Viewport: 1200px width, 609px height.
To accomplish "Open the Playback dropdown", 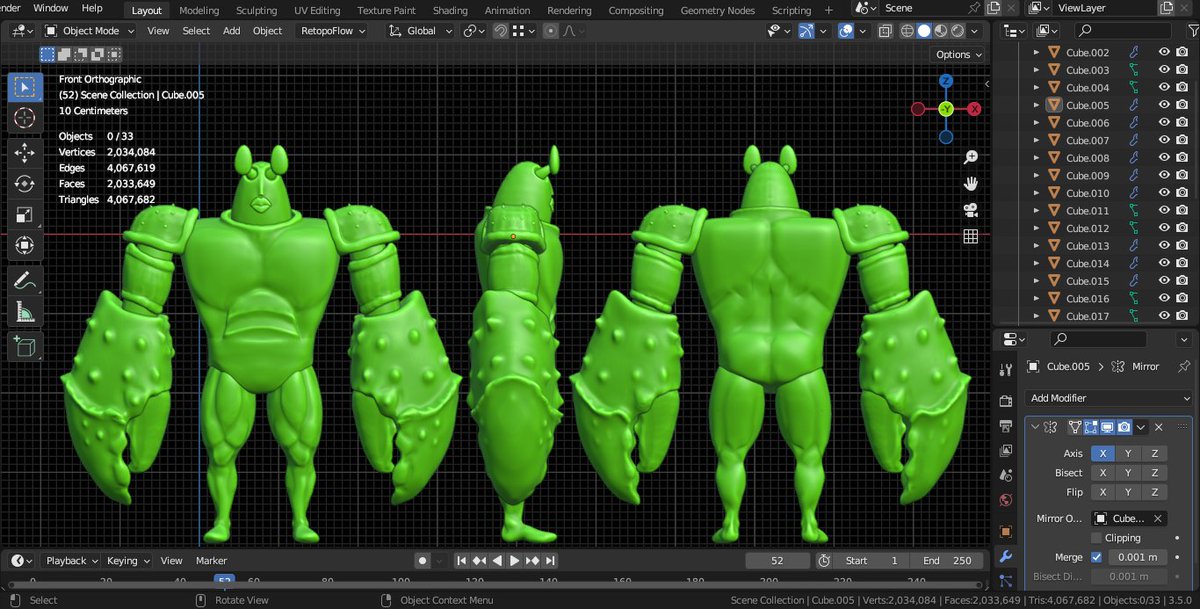I will click(71, 561).
